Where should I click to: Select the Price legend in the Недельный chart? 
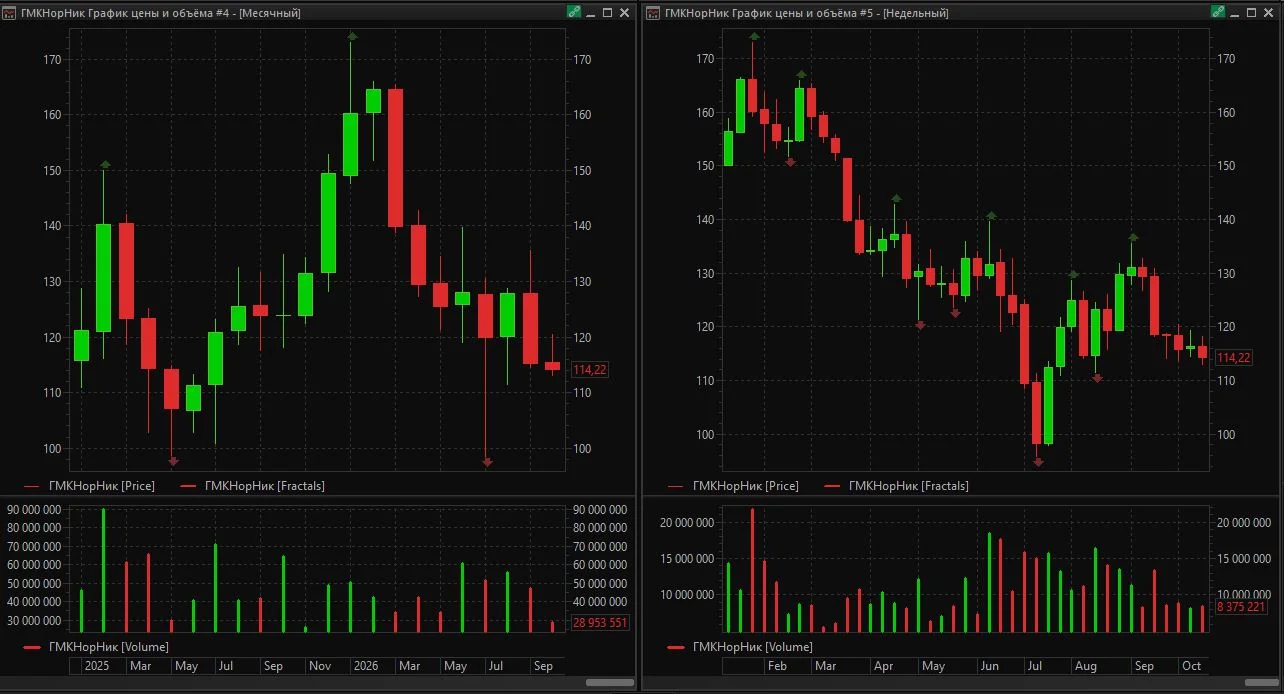(732, 486)
